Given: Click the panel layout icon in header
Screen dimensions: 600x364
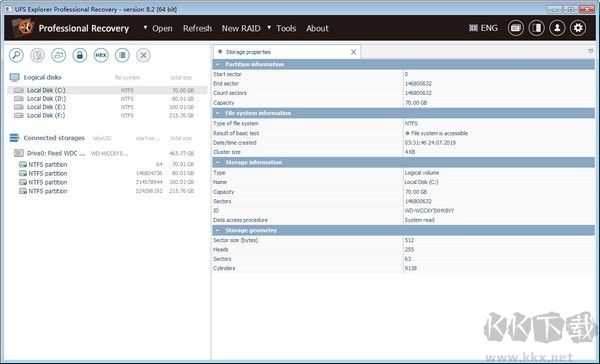Looking at the screenshot, I should (536, 28).
